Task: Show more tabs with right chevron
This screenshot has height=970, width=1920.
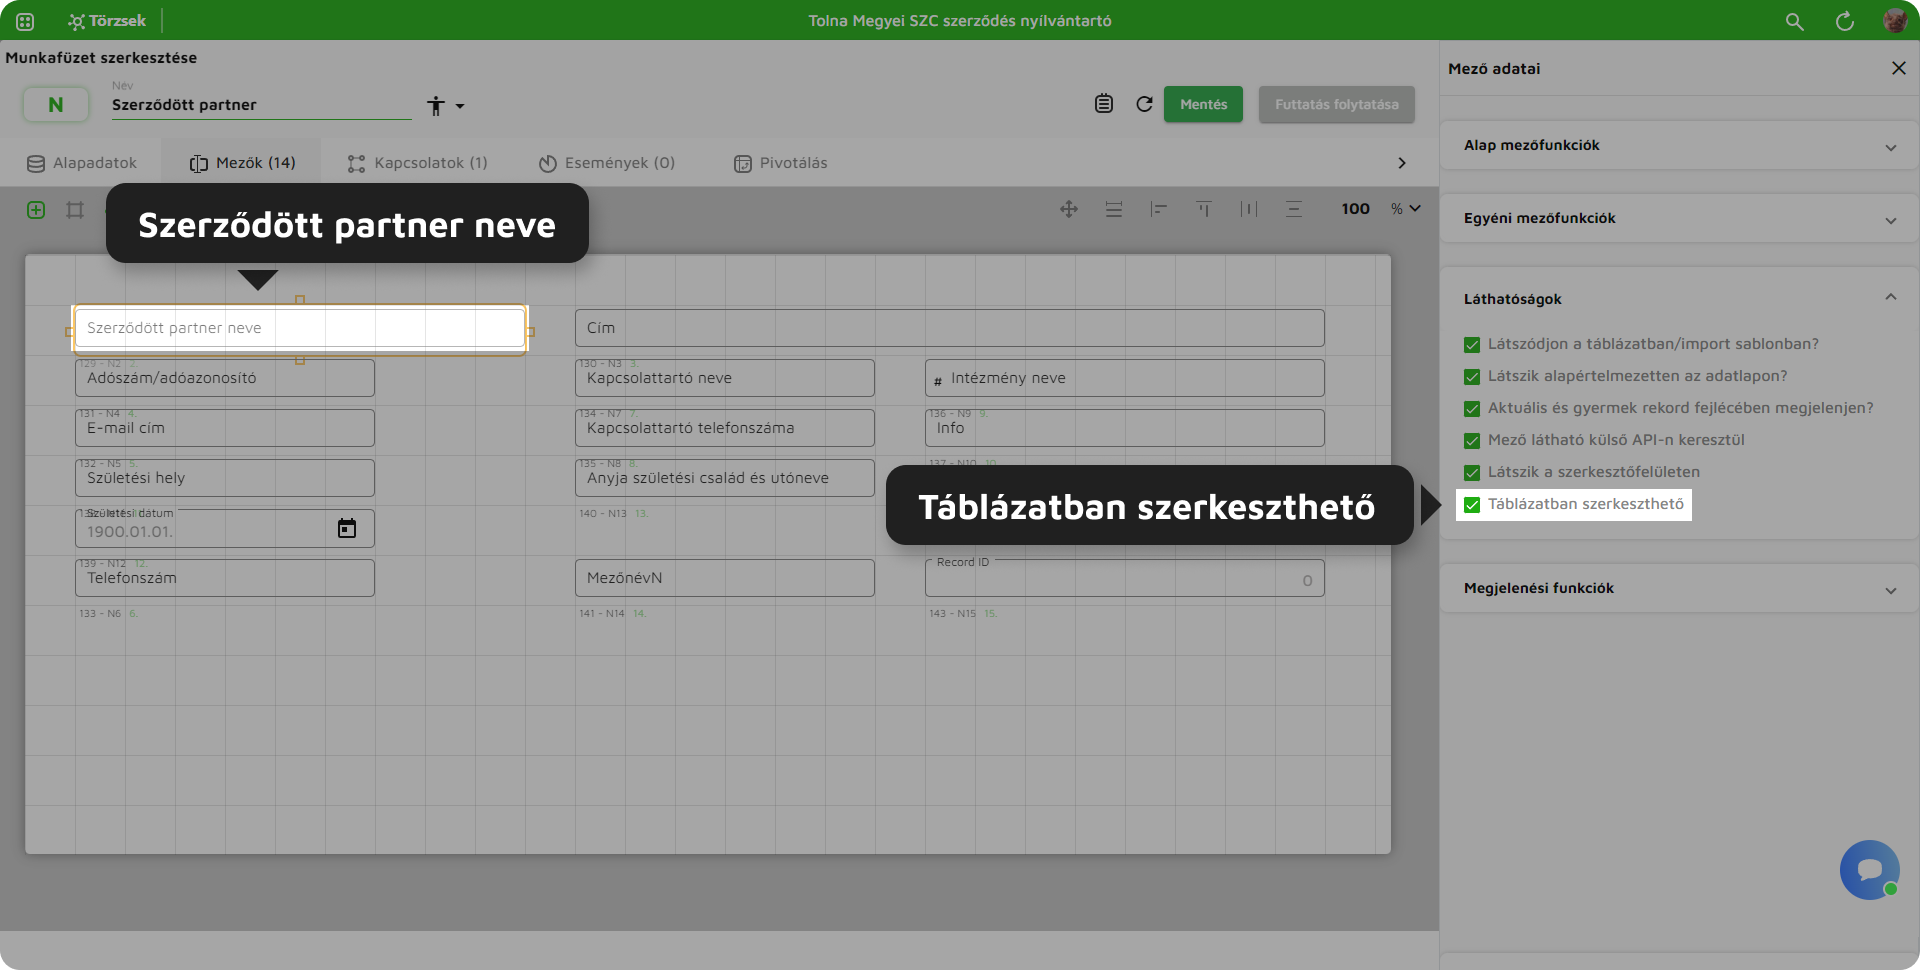Action: tap(1401, 163)
